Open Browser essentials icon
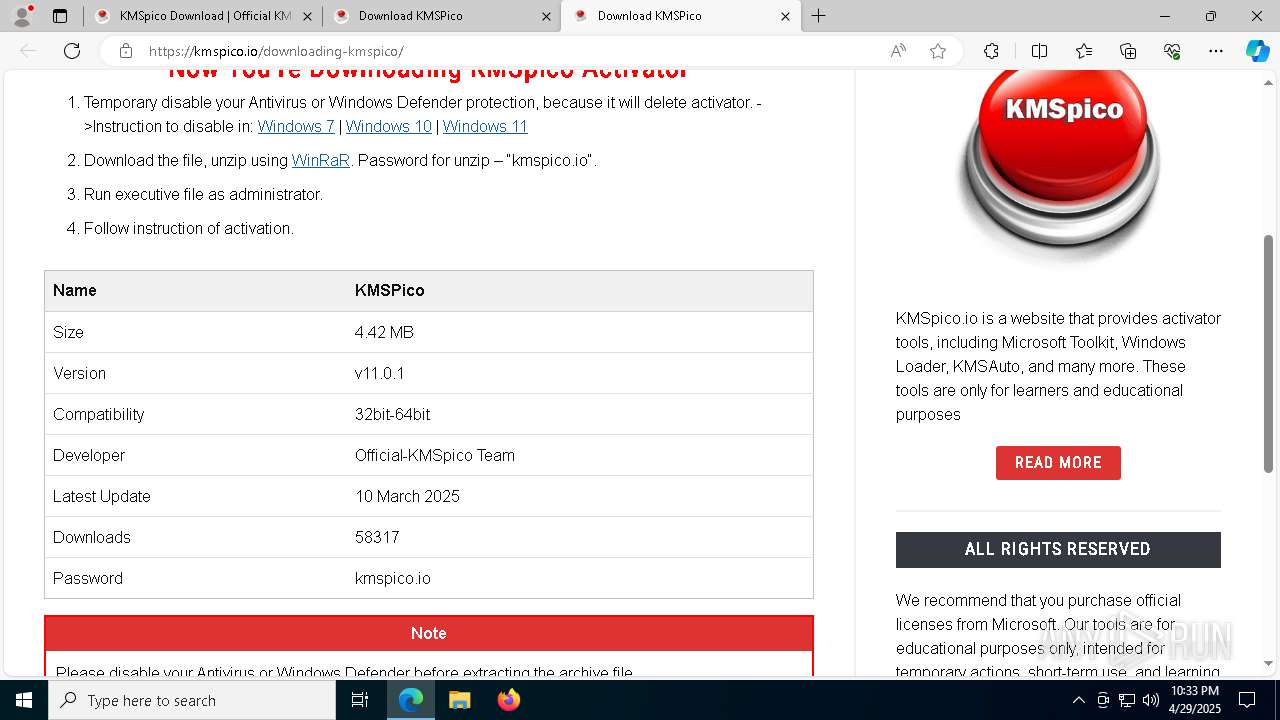The width and height of the screenshot is (1280, 720). (x=1172, y=51)
